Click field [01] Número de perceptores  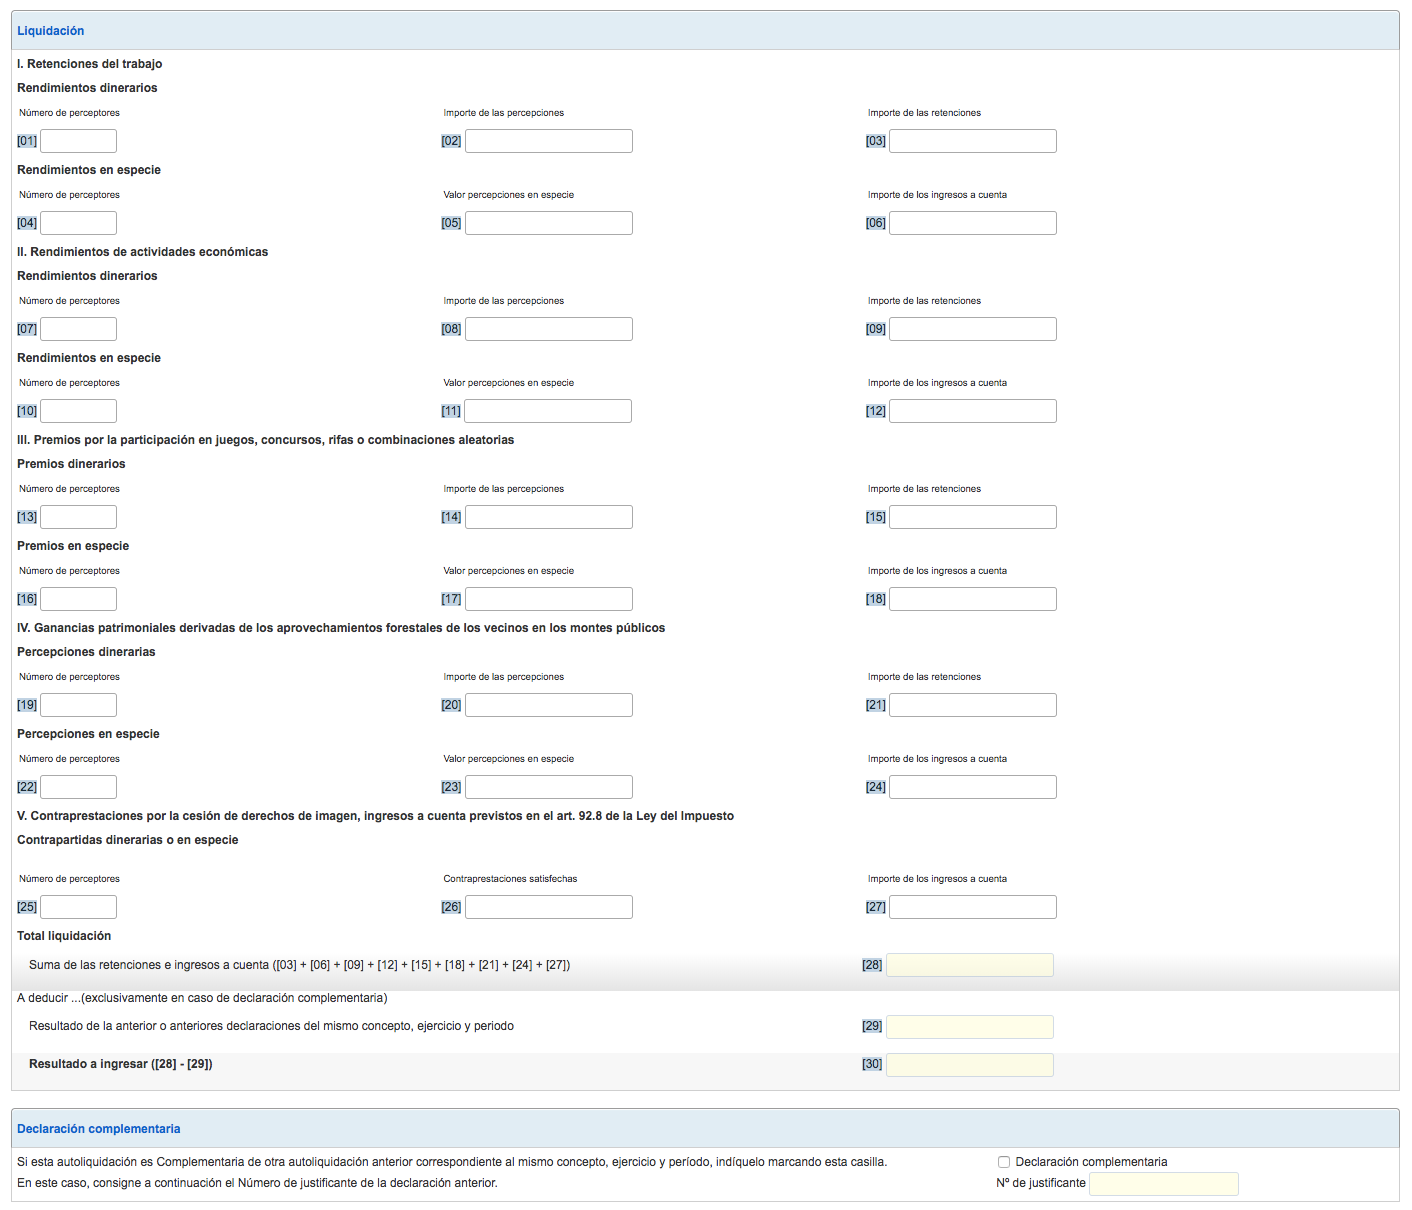[78, 141]
